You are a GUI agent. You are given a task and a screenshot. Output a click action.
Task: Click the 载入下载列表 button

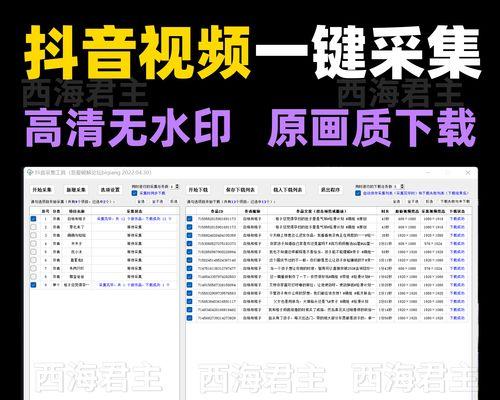click(287, 190)
